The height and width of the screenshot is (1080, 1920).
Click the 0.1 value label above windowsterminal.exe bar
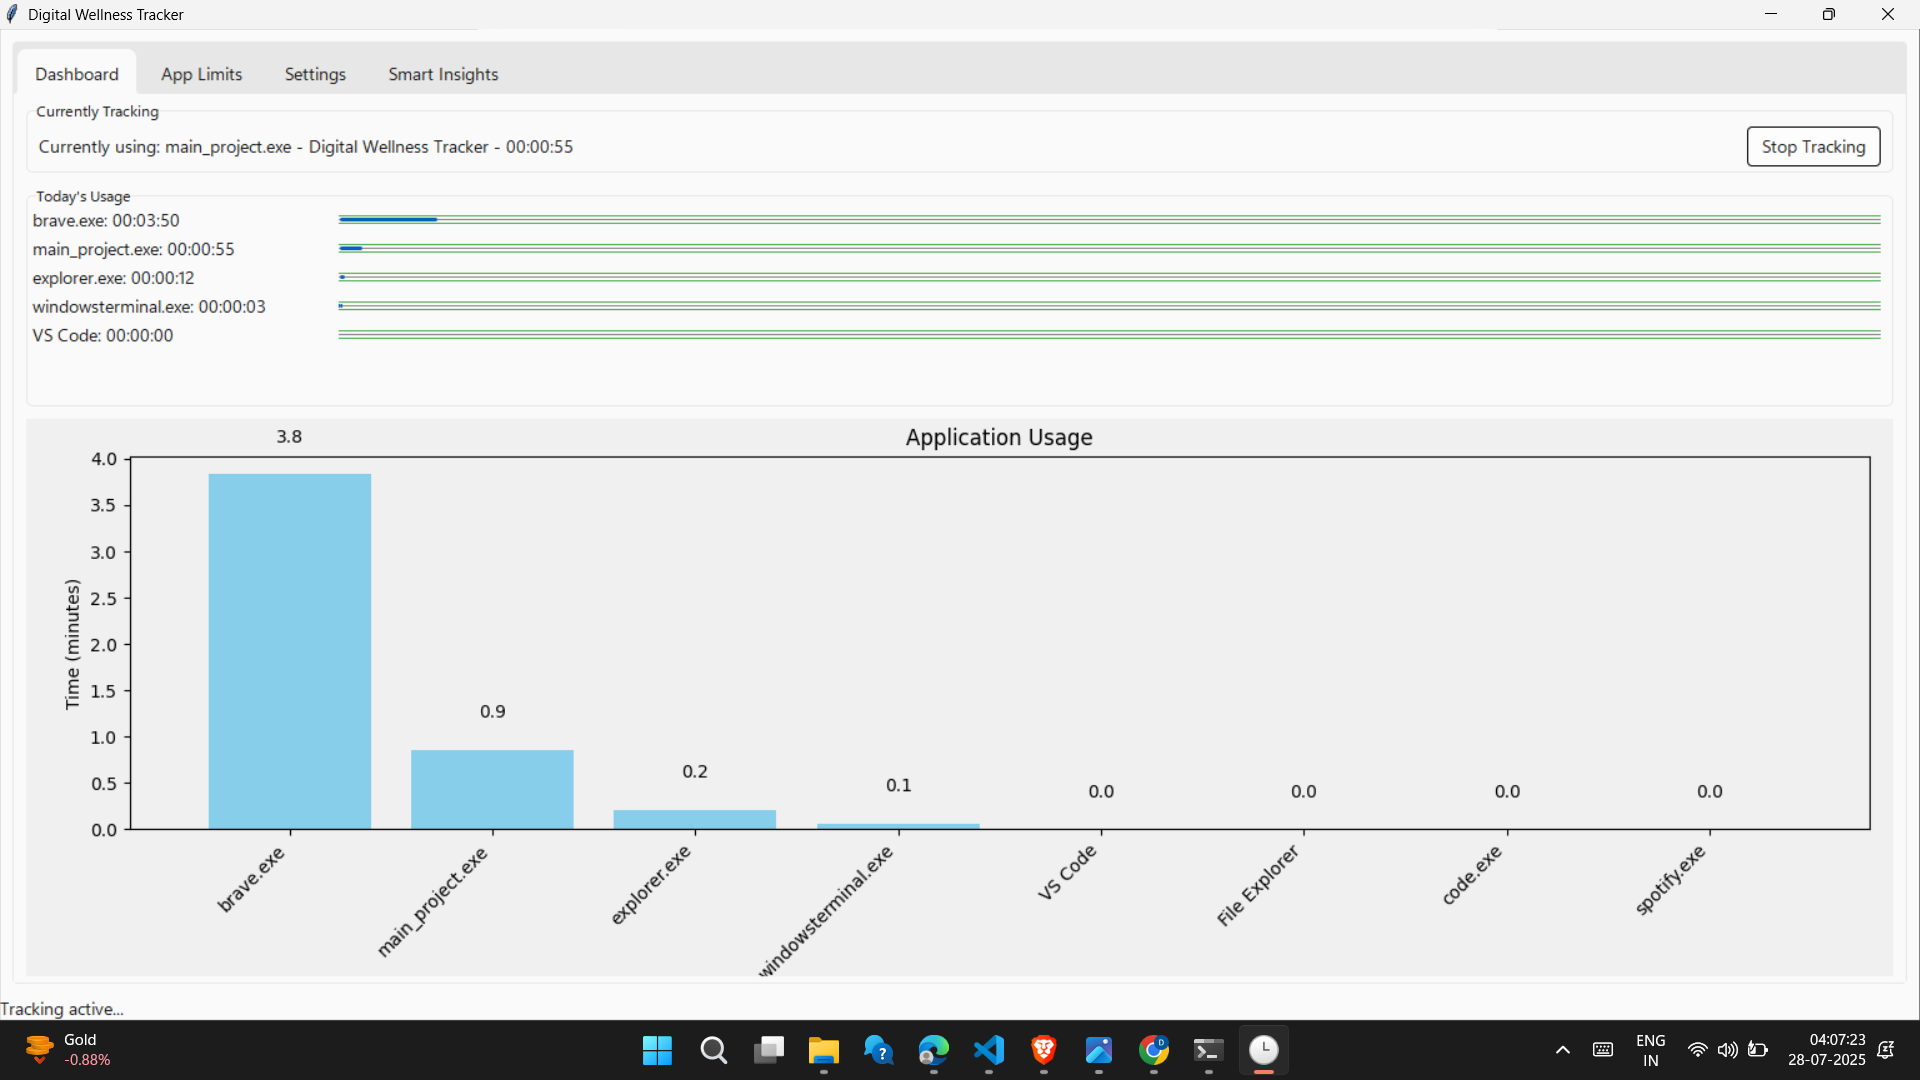pos(898,786)
